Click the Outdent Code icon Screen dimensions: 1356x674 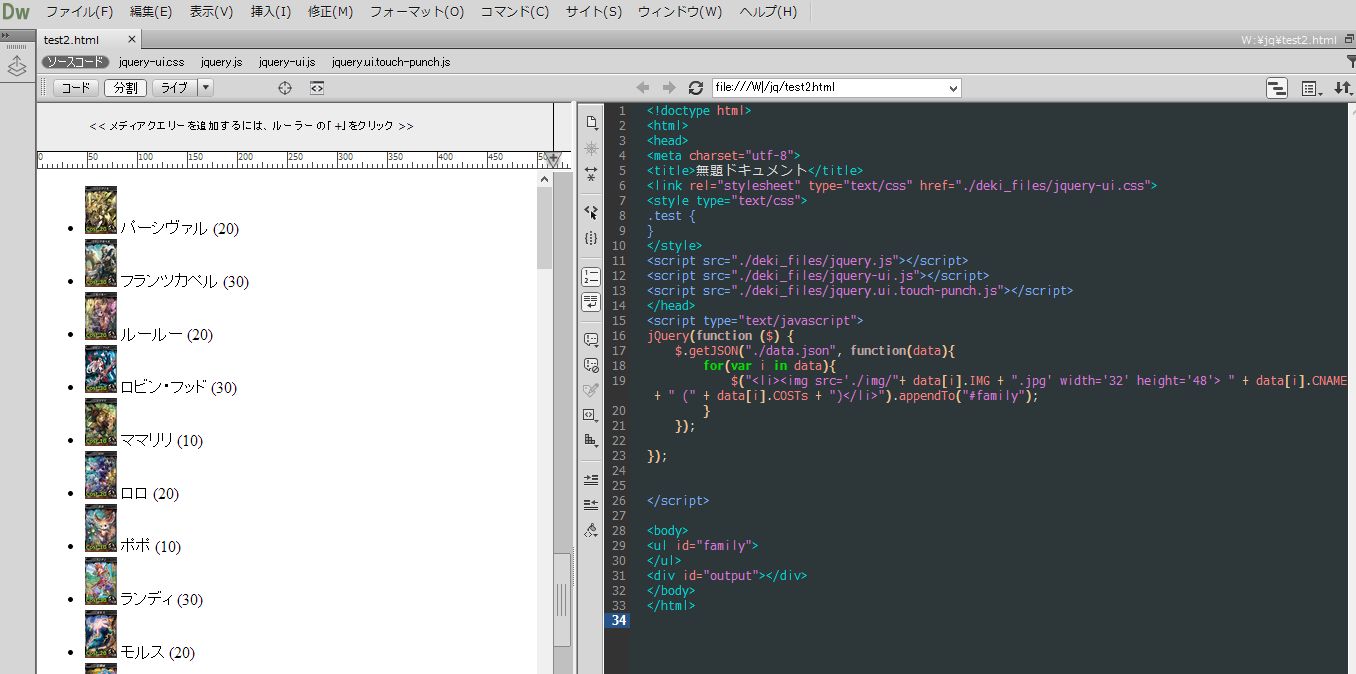pyautogui.click(x=591, y=504)
